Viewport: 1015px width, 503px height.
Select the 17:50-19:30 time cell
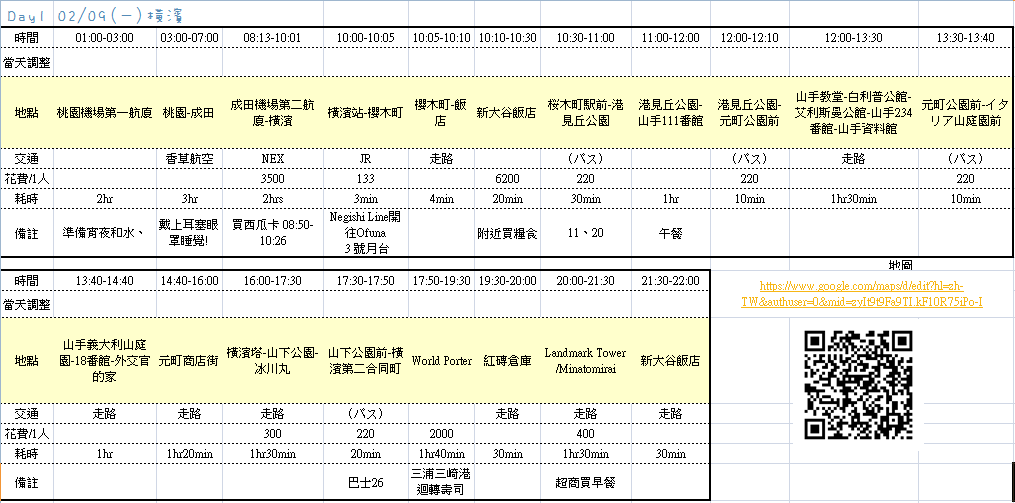point(441,281)
